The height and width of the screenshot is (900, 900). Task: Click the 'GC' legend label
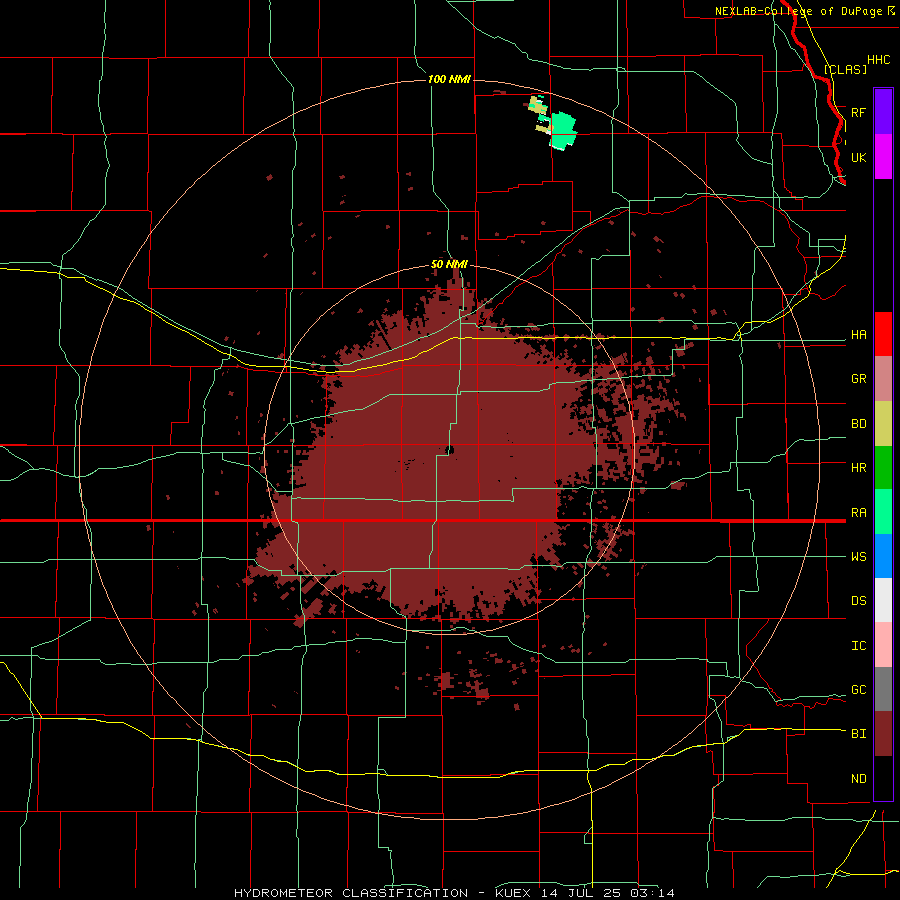(x=859, y=690)
